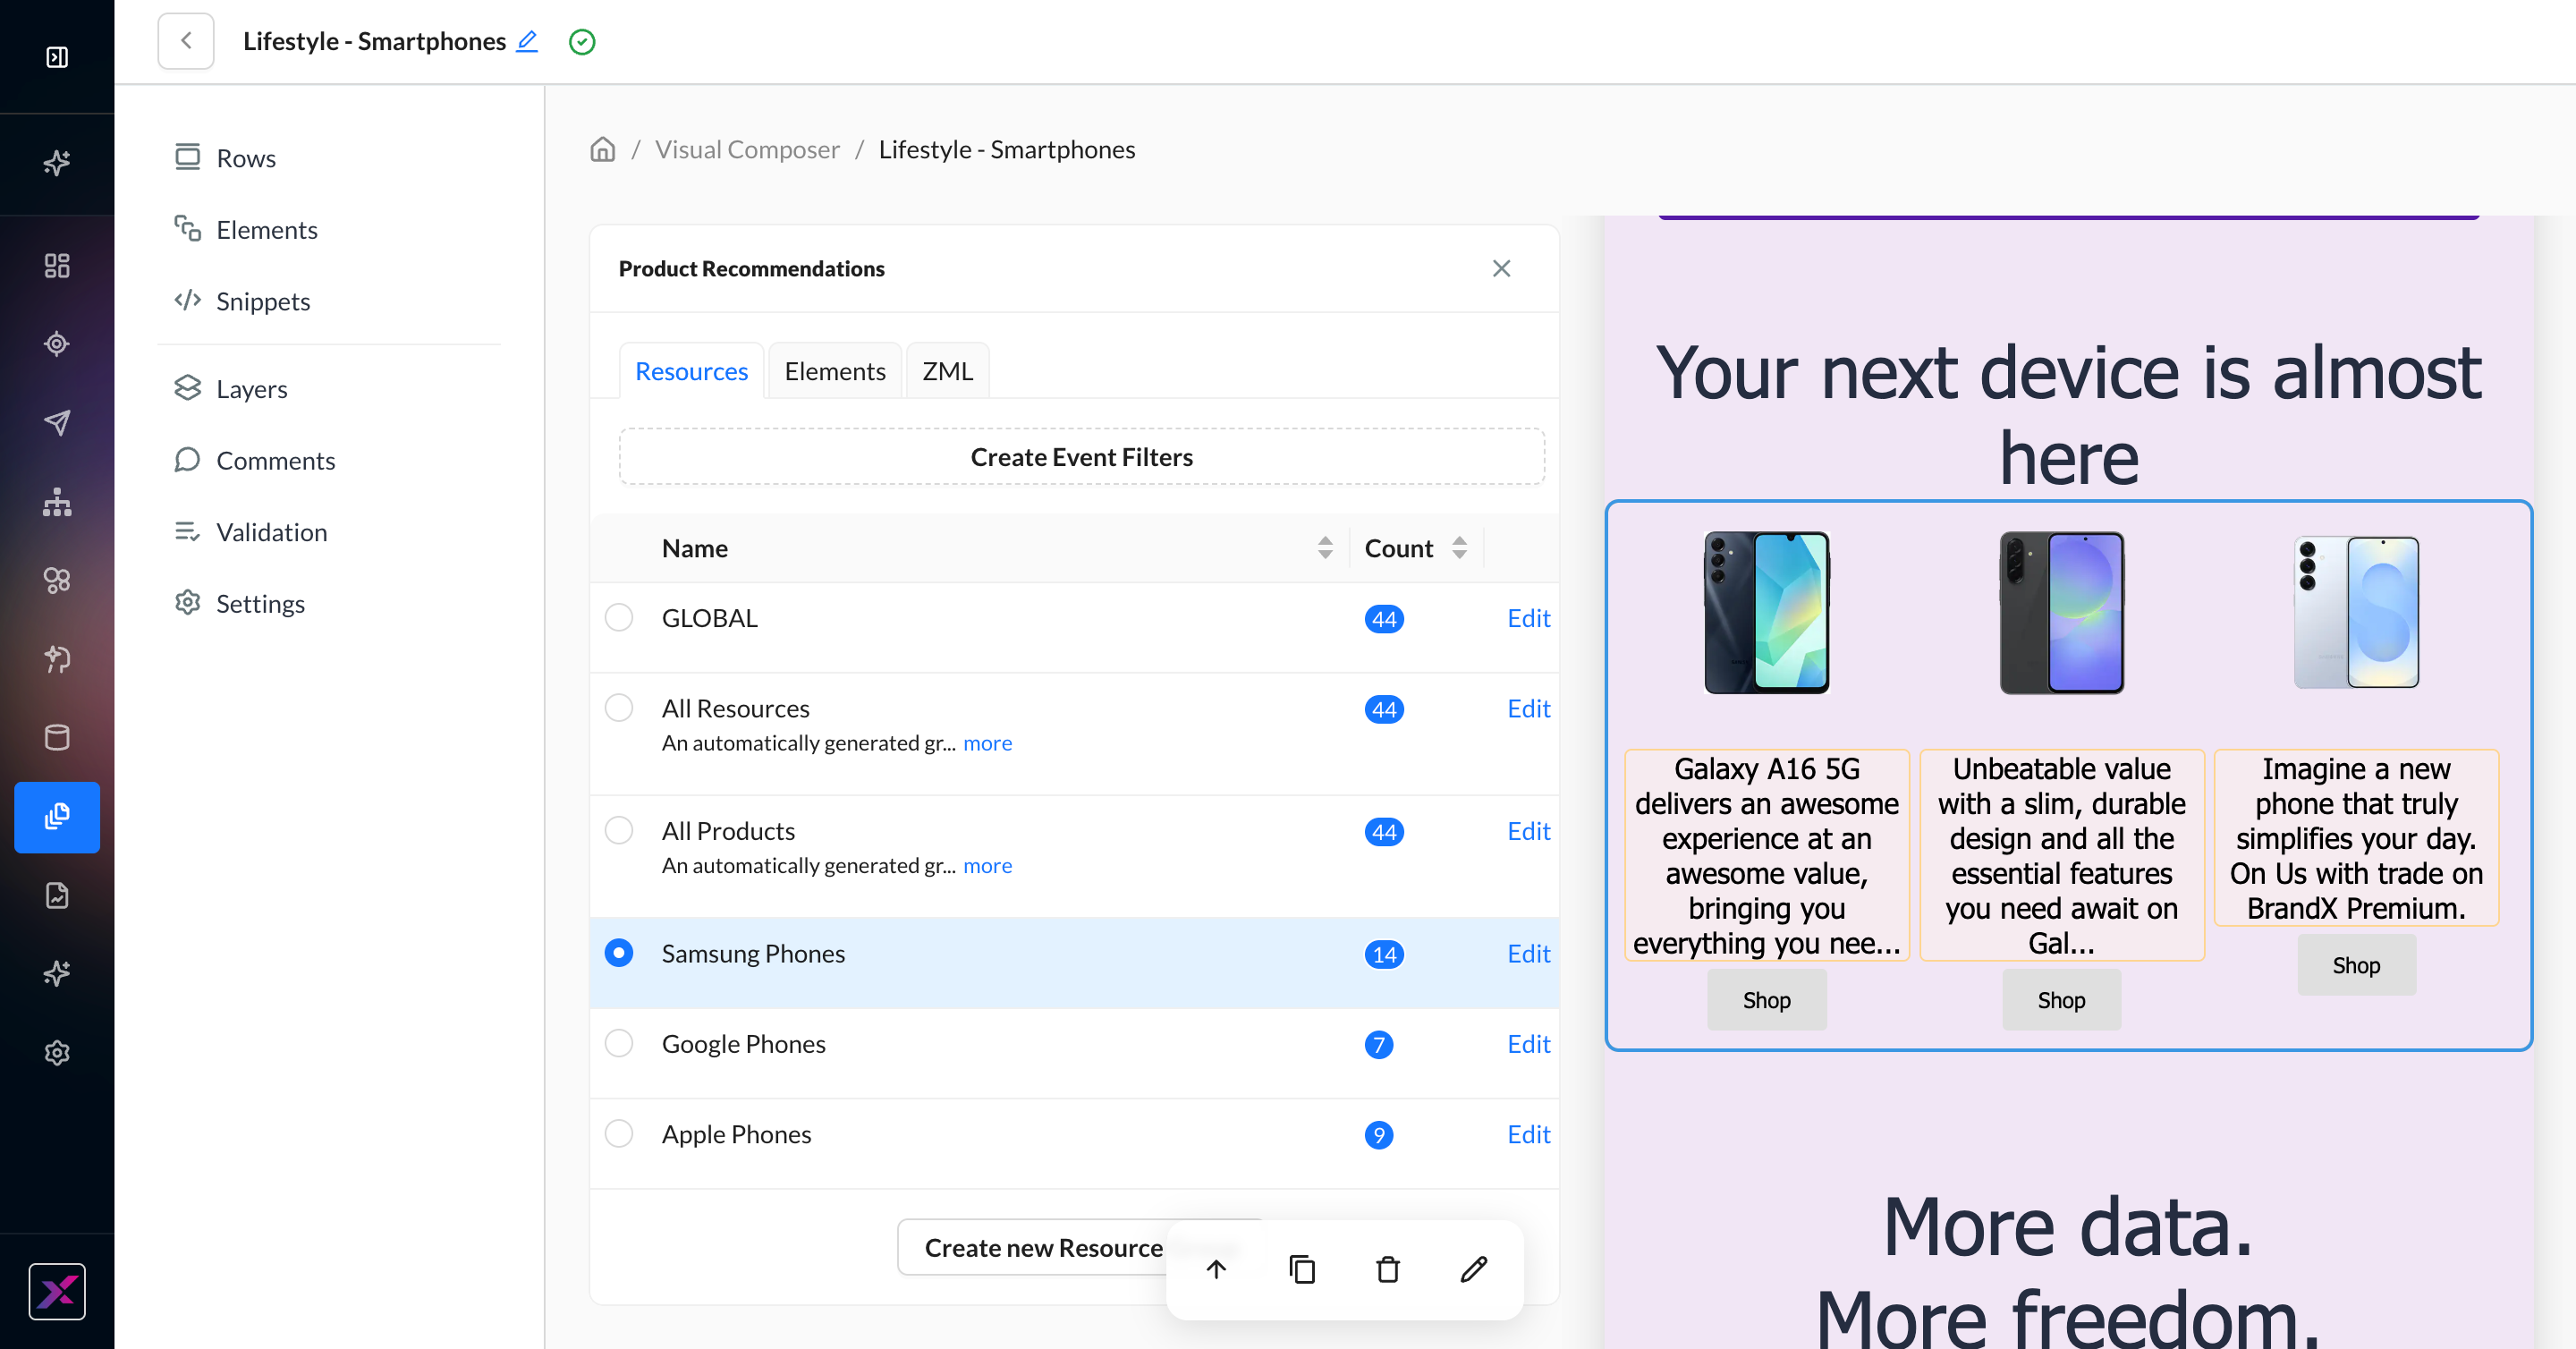Viewport: 2576px width, 1349px height.
Task: Click the target crosshair icon in dark sidebar
Action: (x=57, y=344)
